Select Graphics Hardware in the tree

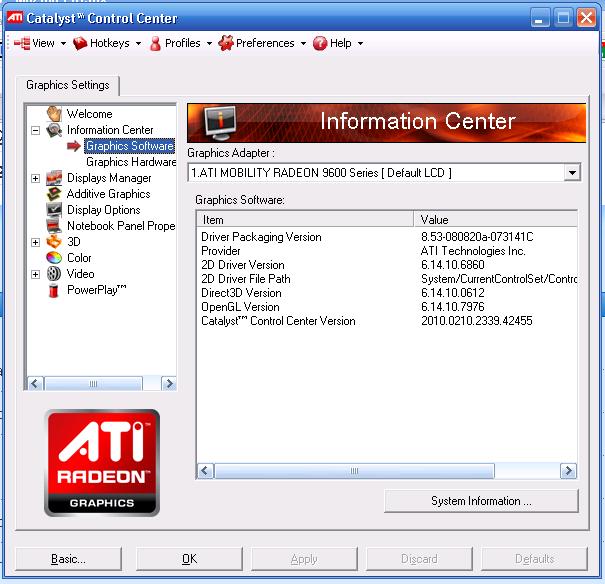tap(131, 162)
